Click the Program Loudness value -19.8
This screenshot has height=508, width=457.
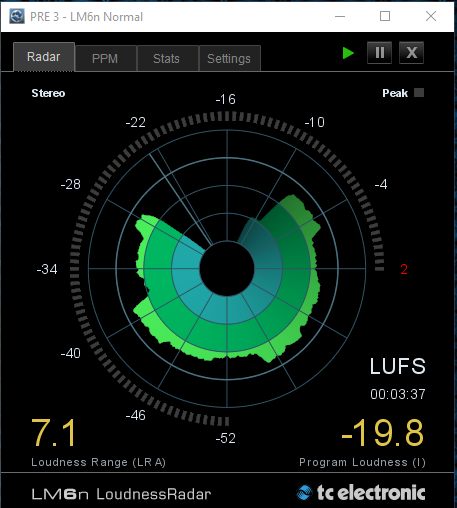(x=383, y=433)
